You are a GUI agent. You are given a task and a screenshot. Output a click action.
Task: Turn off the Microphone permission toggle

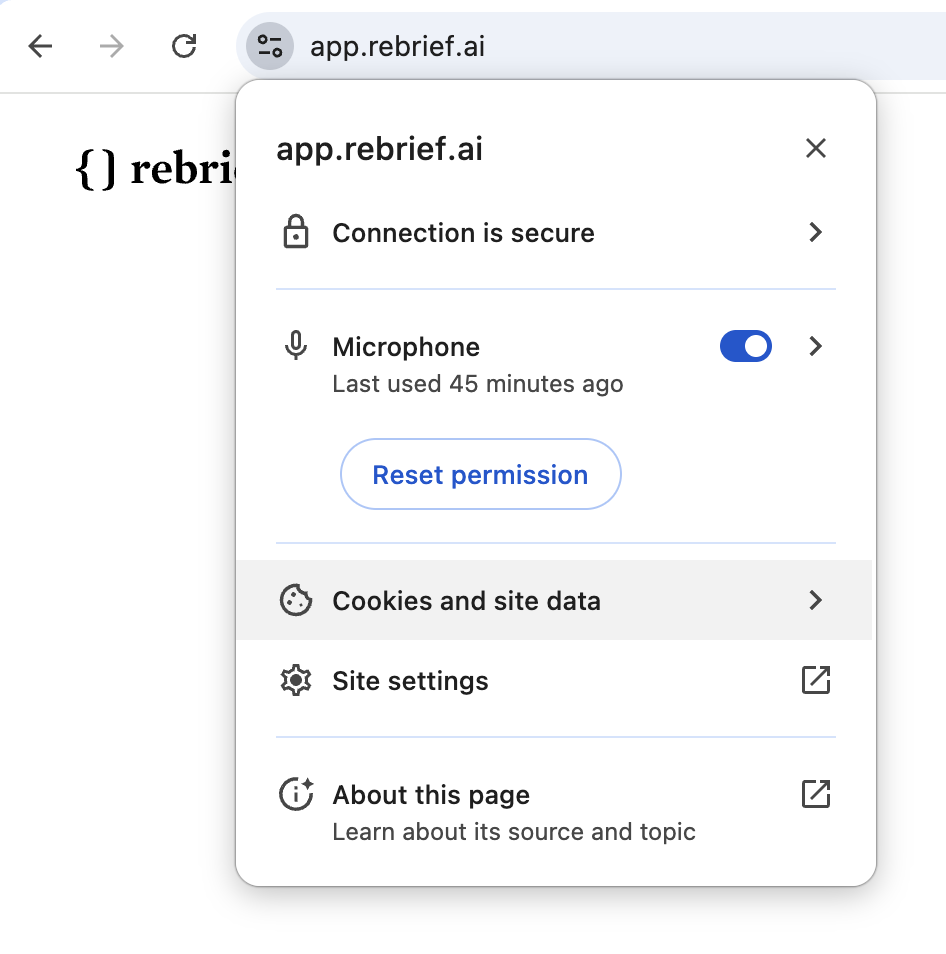[746, 347]
